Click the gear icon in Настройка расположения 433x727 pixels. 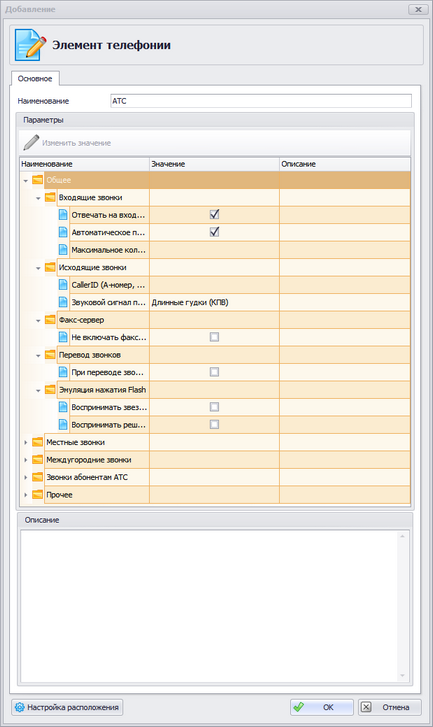pos(19,707)
